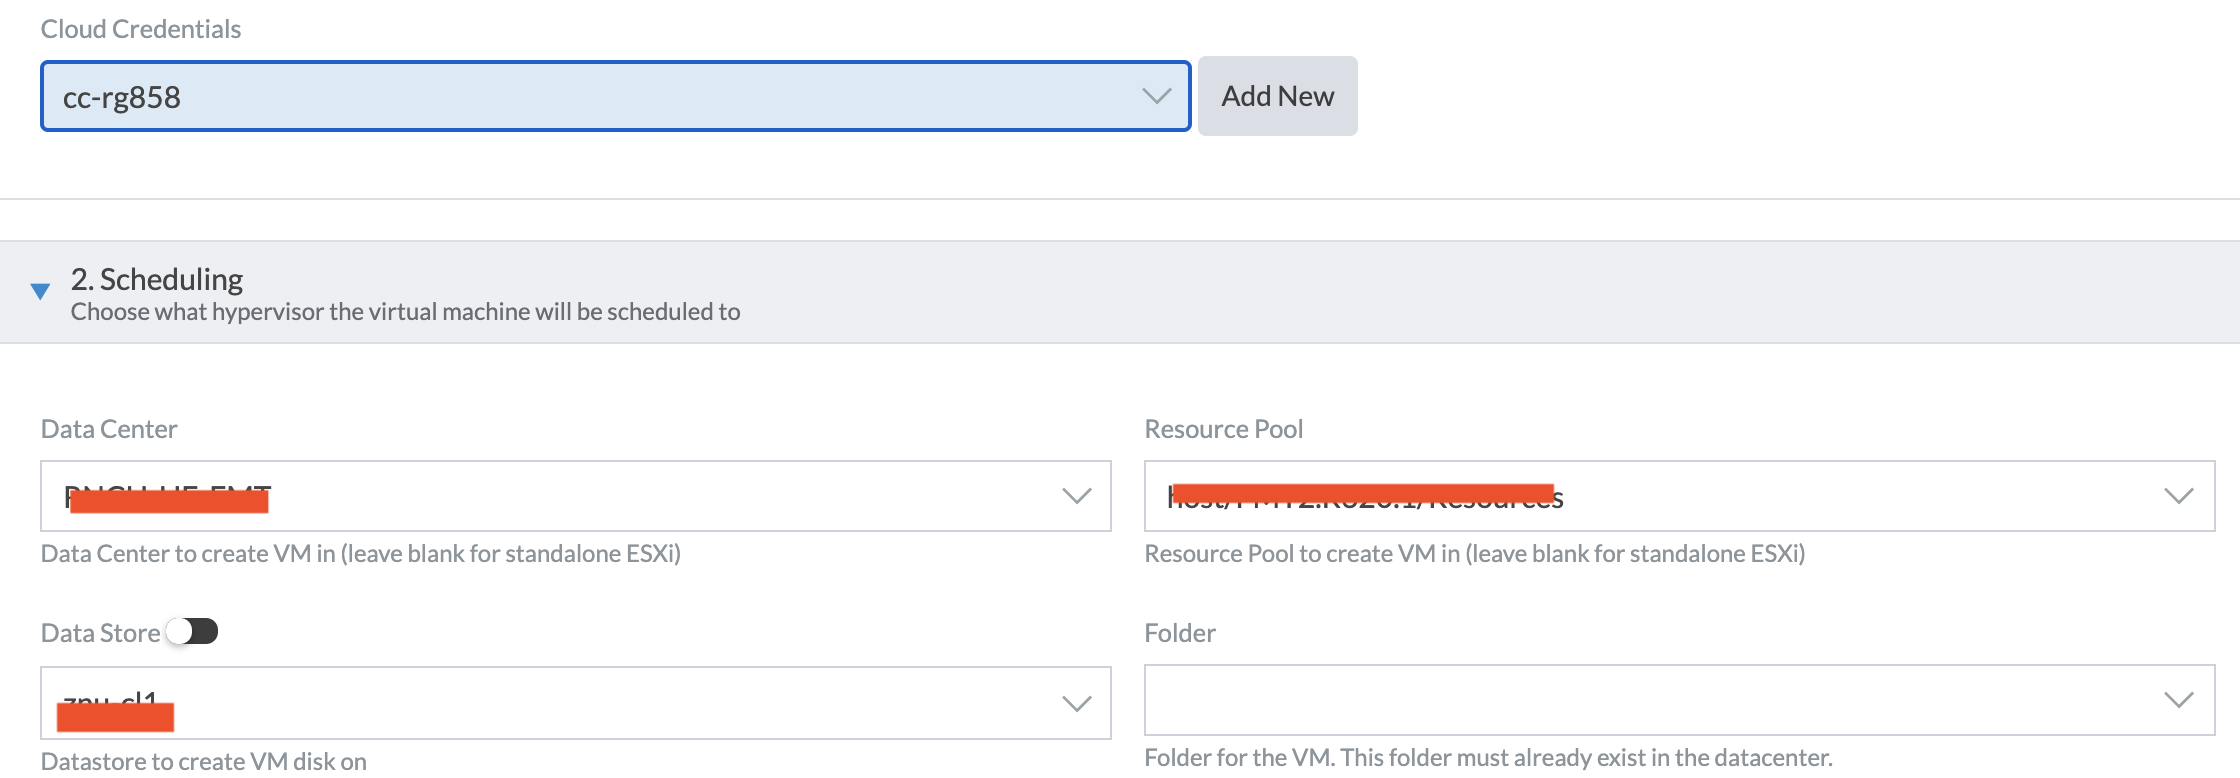This screenshot has height=778, width=2240.
Task: Click the Add New button
Action: click(1277, 96)
